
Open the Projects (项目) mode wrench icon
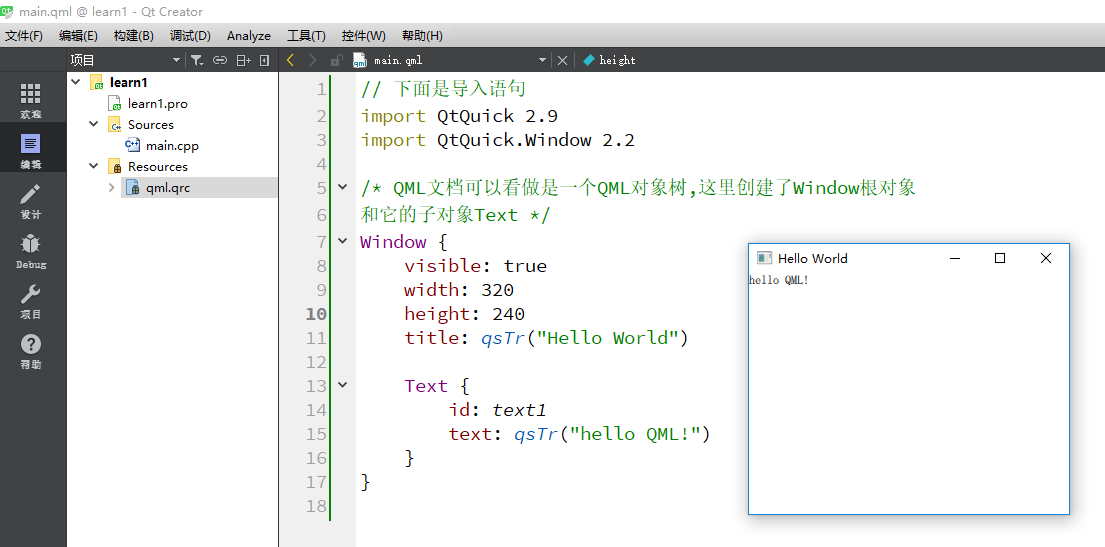click(x=30, y=302)
